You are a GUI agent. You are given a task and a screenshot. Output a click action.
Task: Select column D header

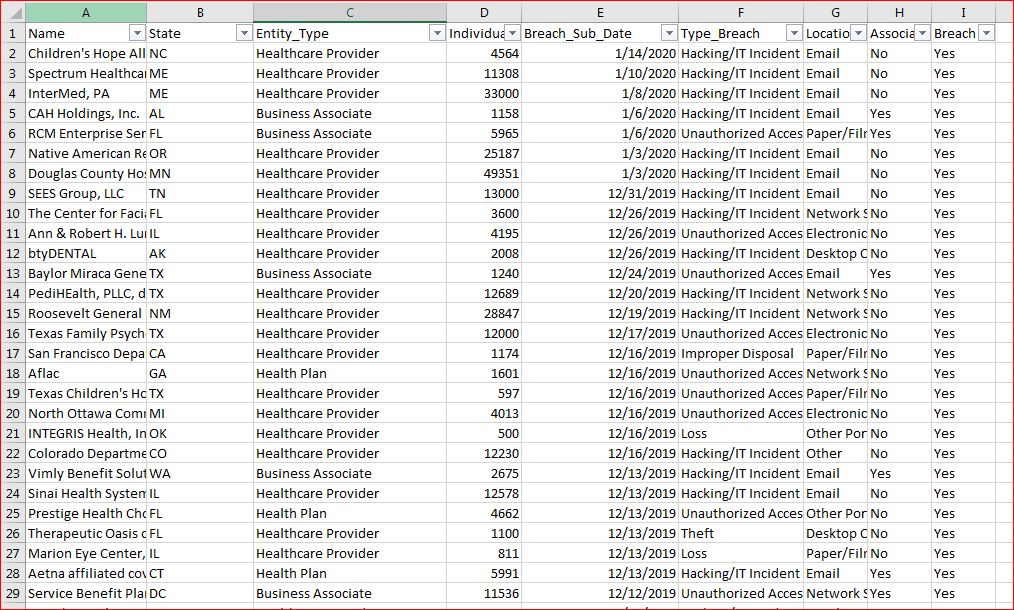coord(484,12)
